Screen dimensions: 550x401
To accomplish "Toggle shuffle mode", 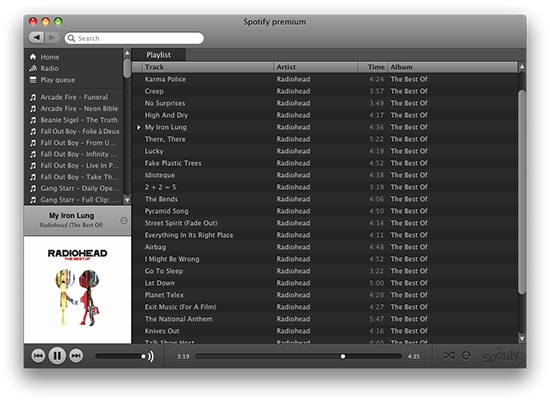I will (449, 356).
